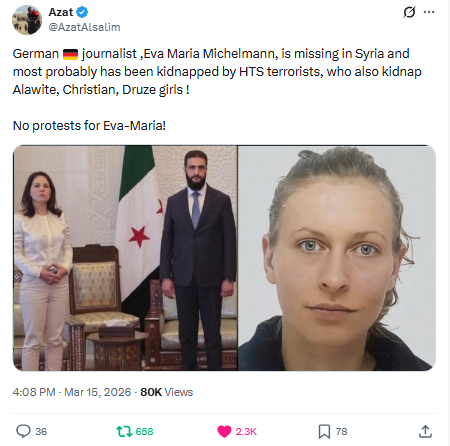Click the blue verified badge

point(82,12)
